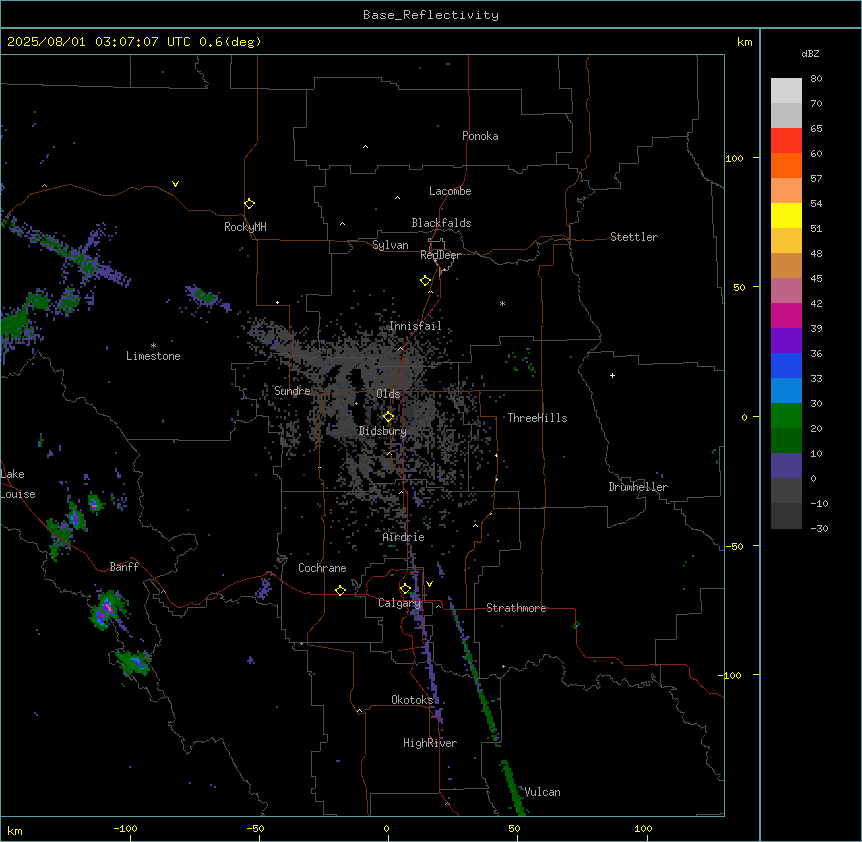This screenshot has width=862, height=842.
Task: Click the asterisk marker above Limestone
Action: (153, 346)
